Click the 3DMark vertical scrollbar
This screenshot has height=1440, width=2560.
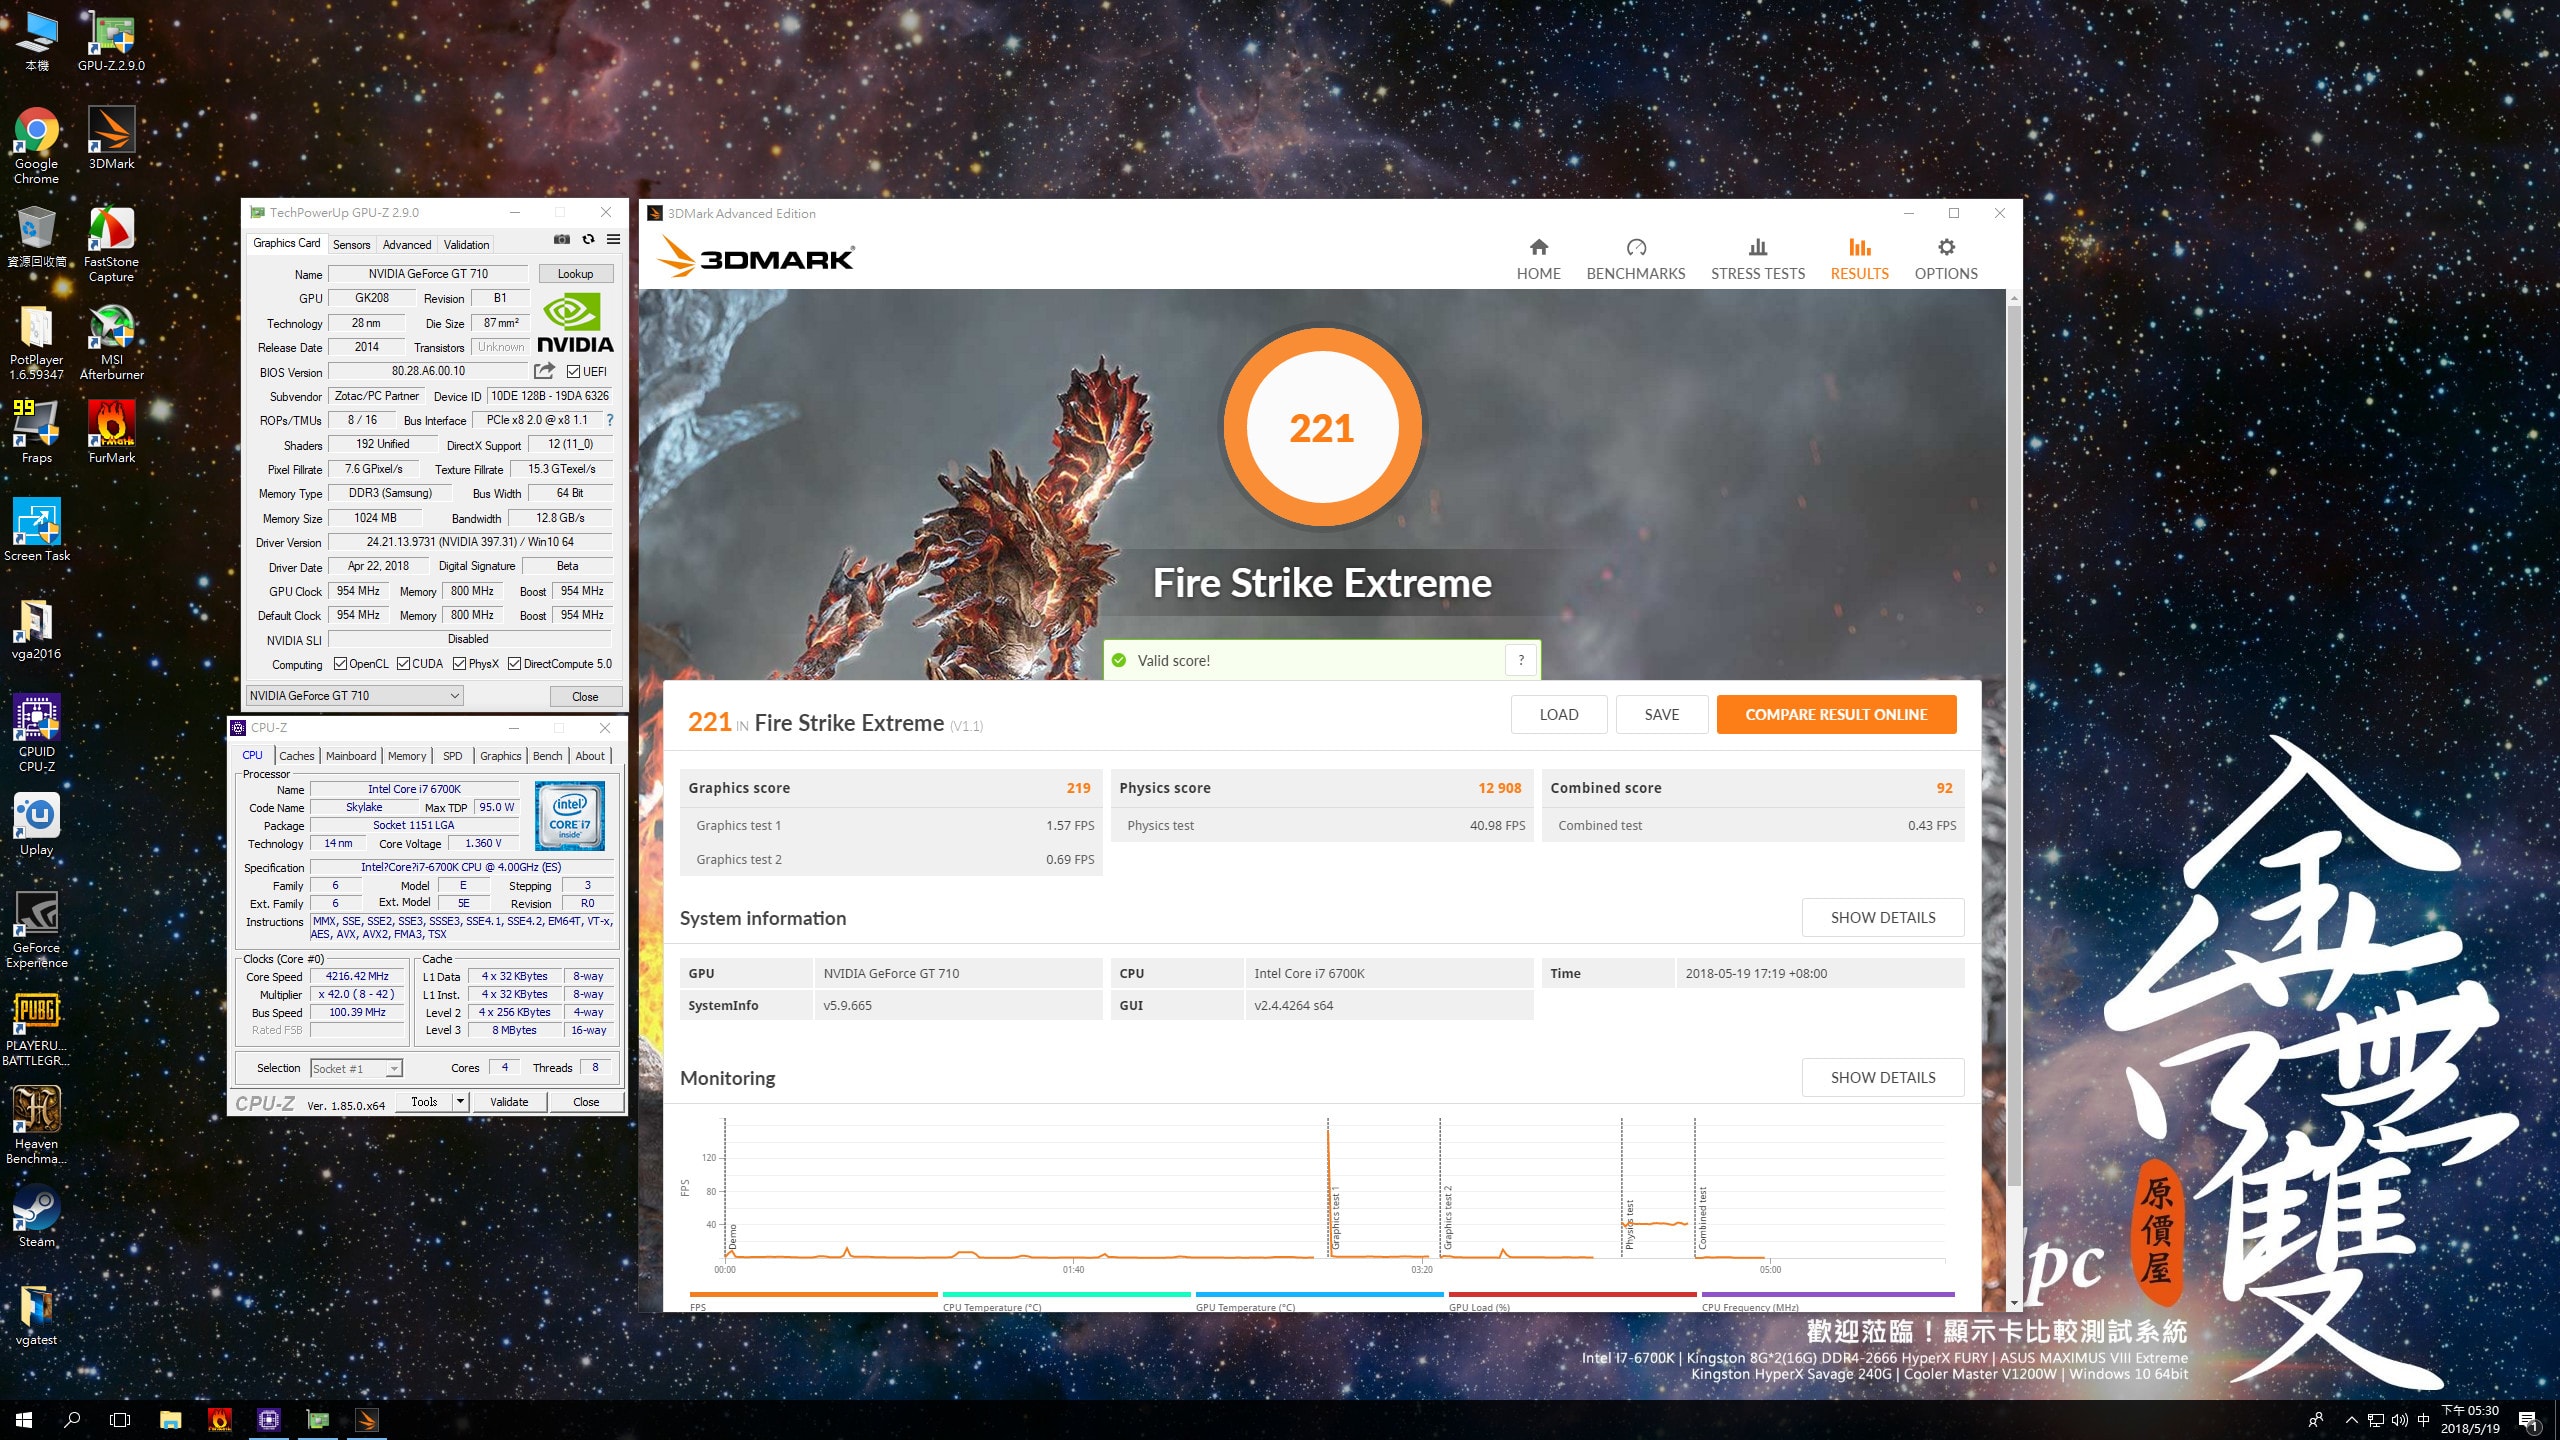coord(2014,745)
